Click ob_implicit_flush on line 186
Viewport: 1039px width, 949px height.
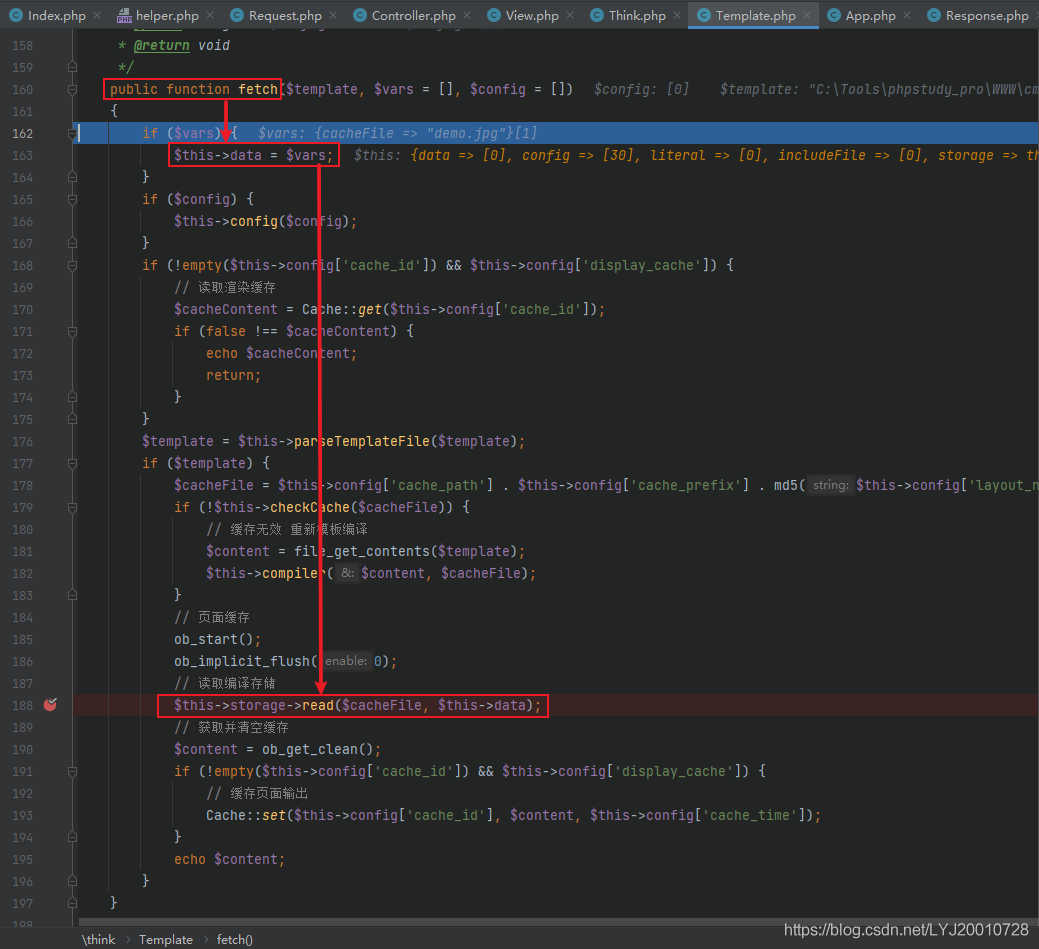point(242,661)
